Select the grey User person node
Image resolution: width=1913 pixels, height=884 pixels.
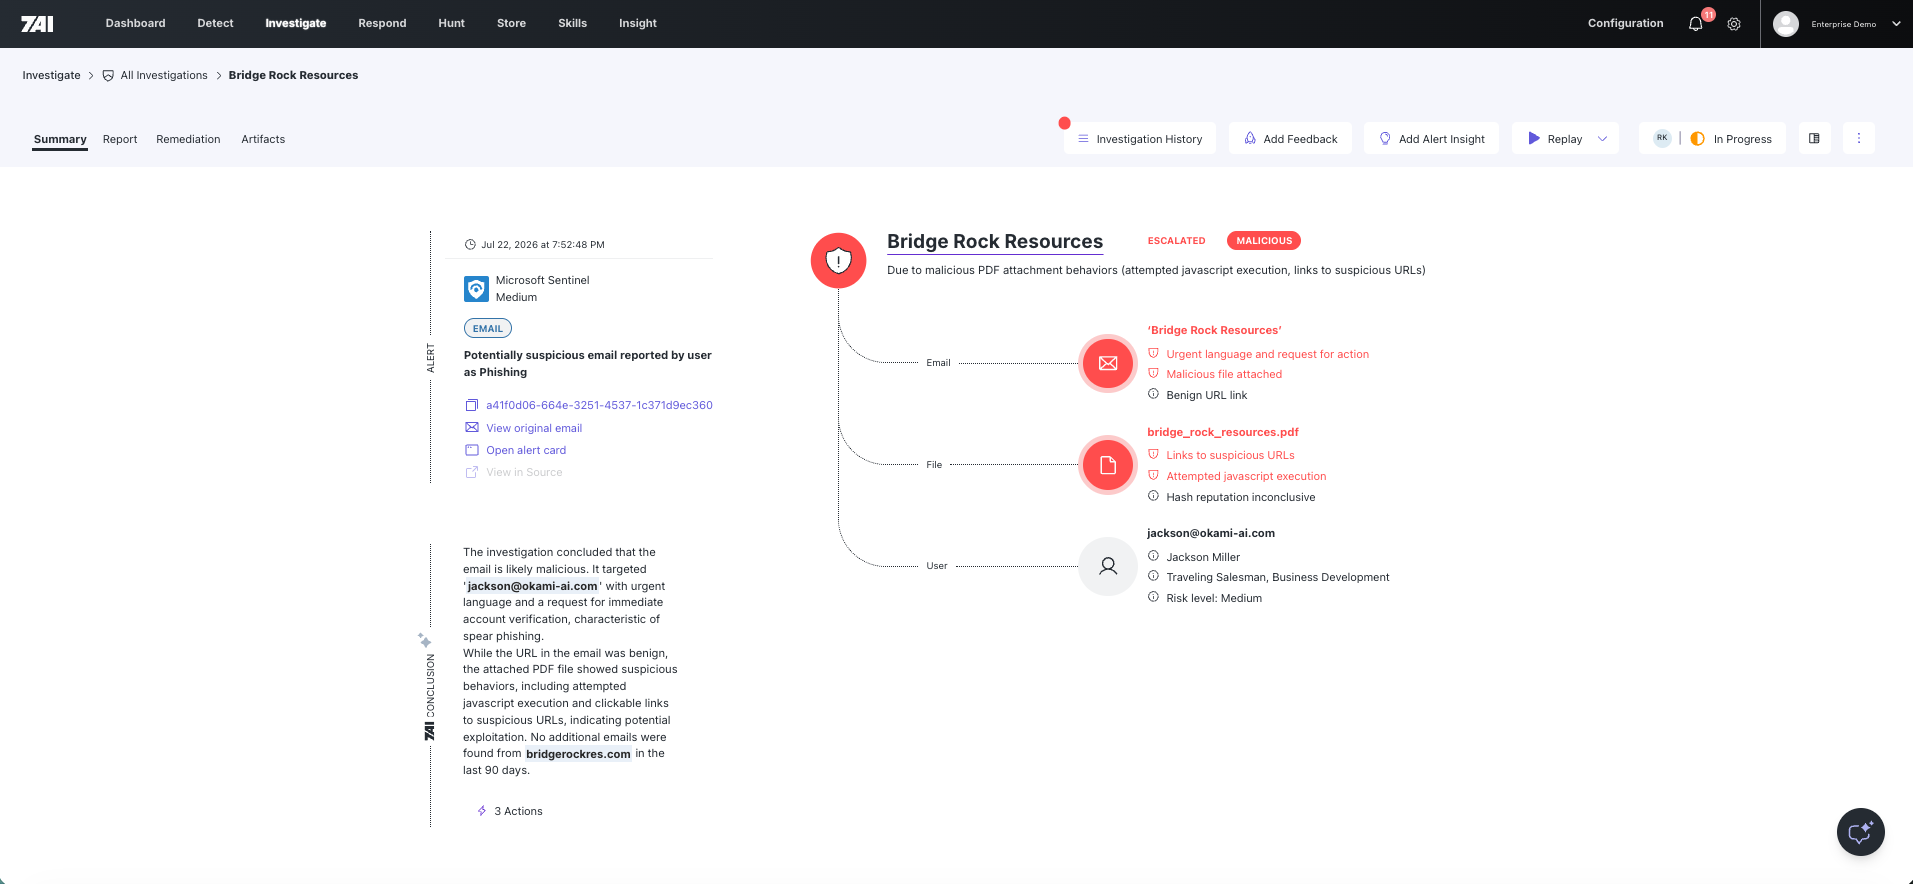[x=1108, y=566]
